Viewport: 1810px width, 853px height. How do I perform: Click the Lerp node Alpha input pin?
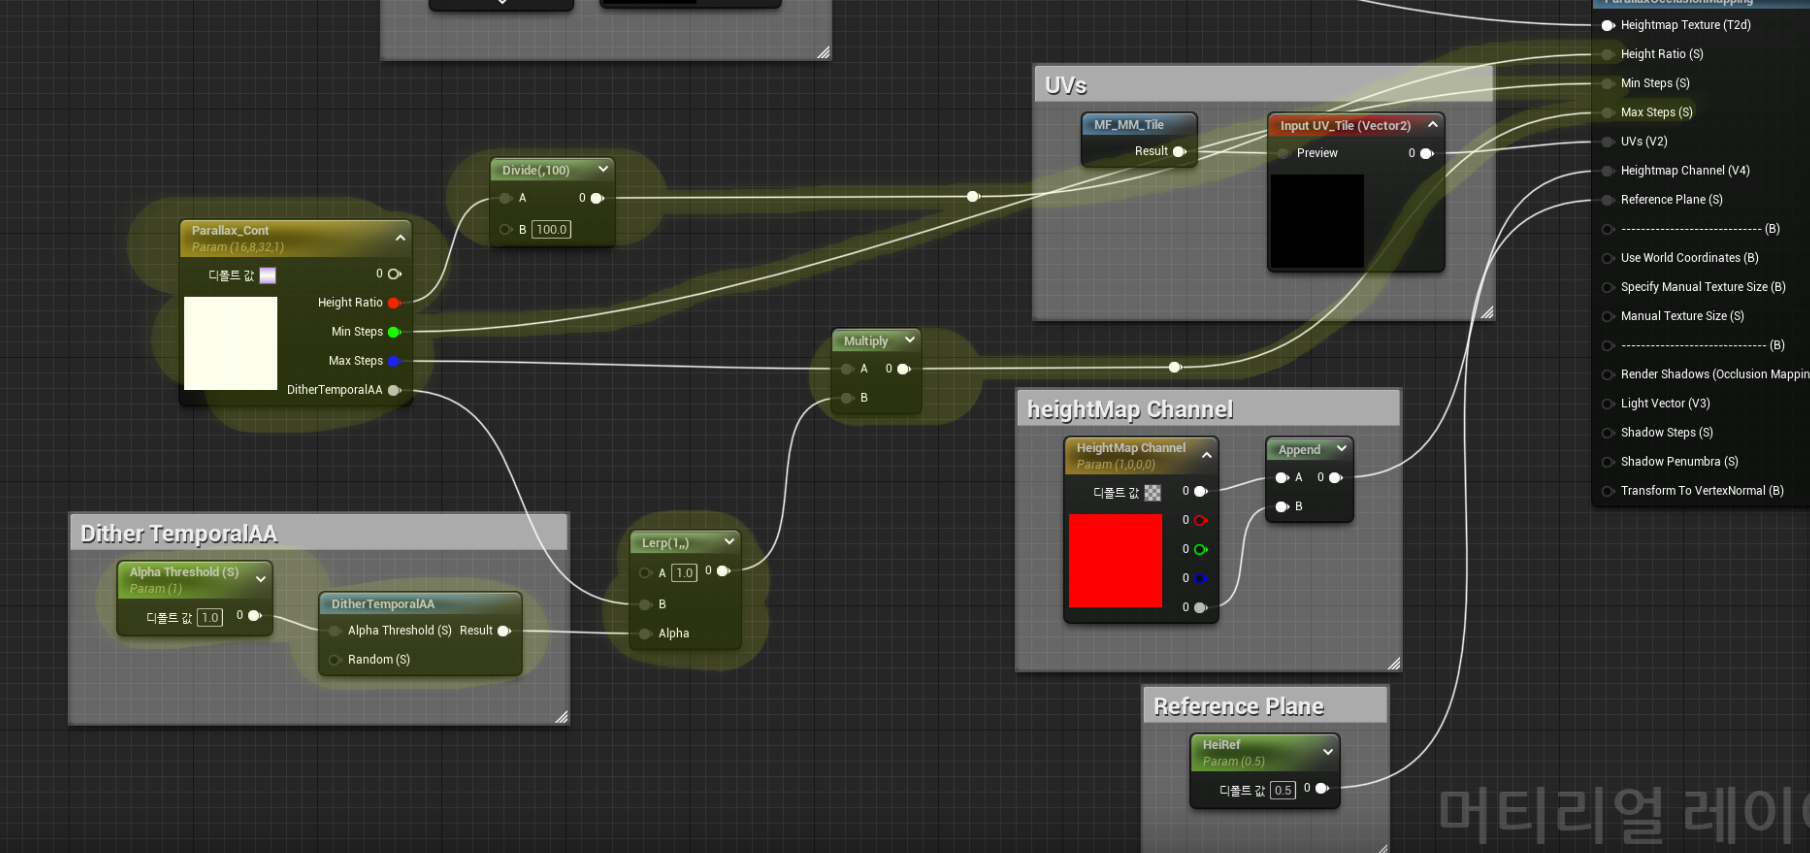[646, 633]
